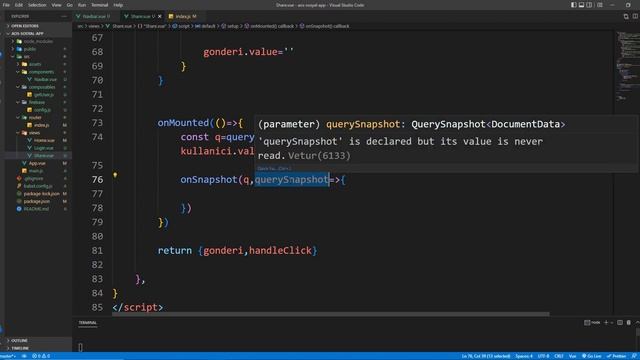Click the open changes icon in editor toolbar

pos(626,16)
